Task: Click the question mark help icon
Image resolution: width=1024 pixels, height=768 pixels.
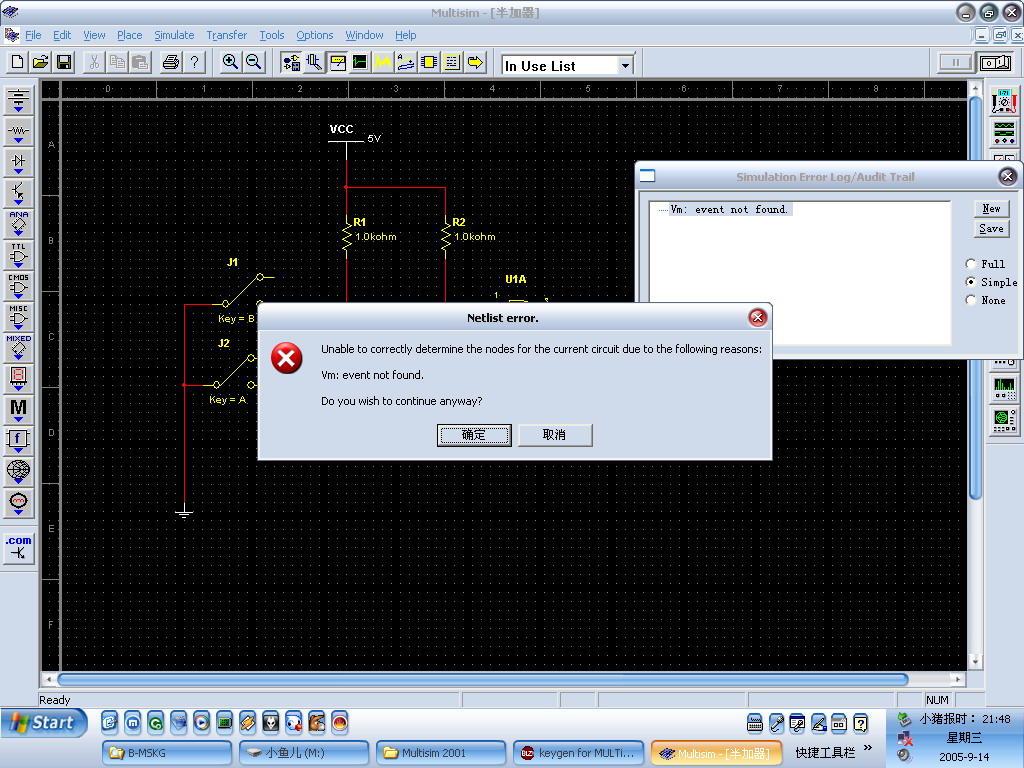Action: pos(195,63)
